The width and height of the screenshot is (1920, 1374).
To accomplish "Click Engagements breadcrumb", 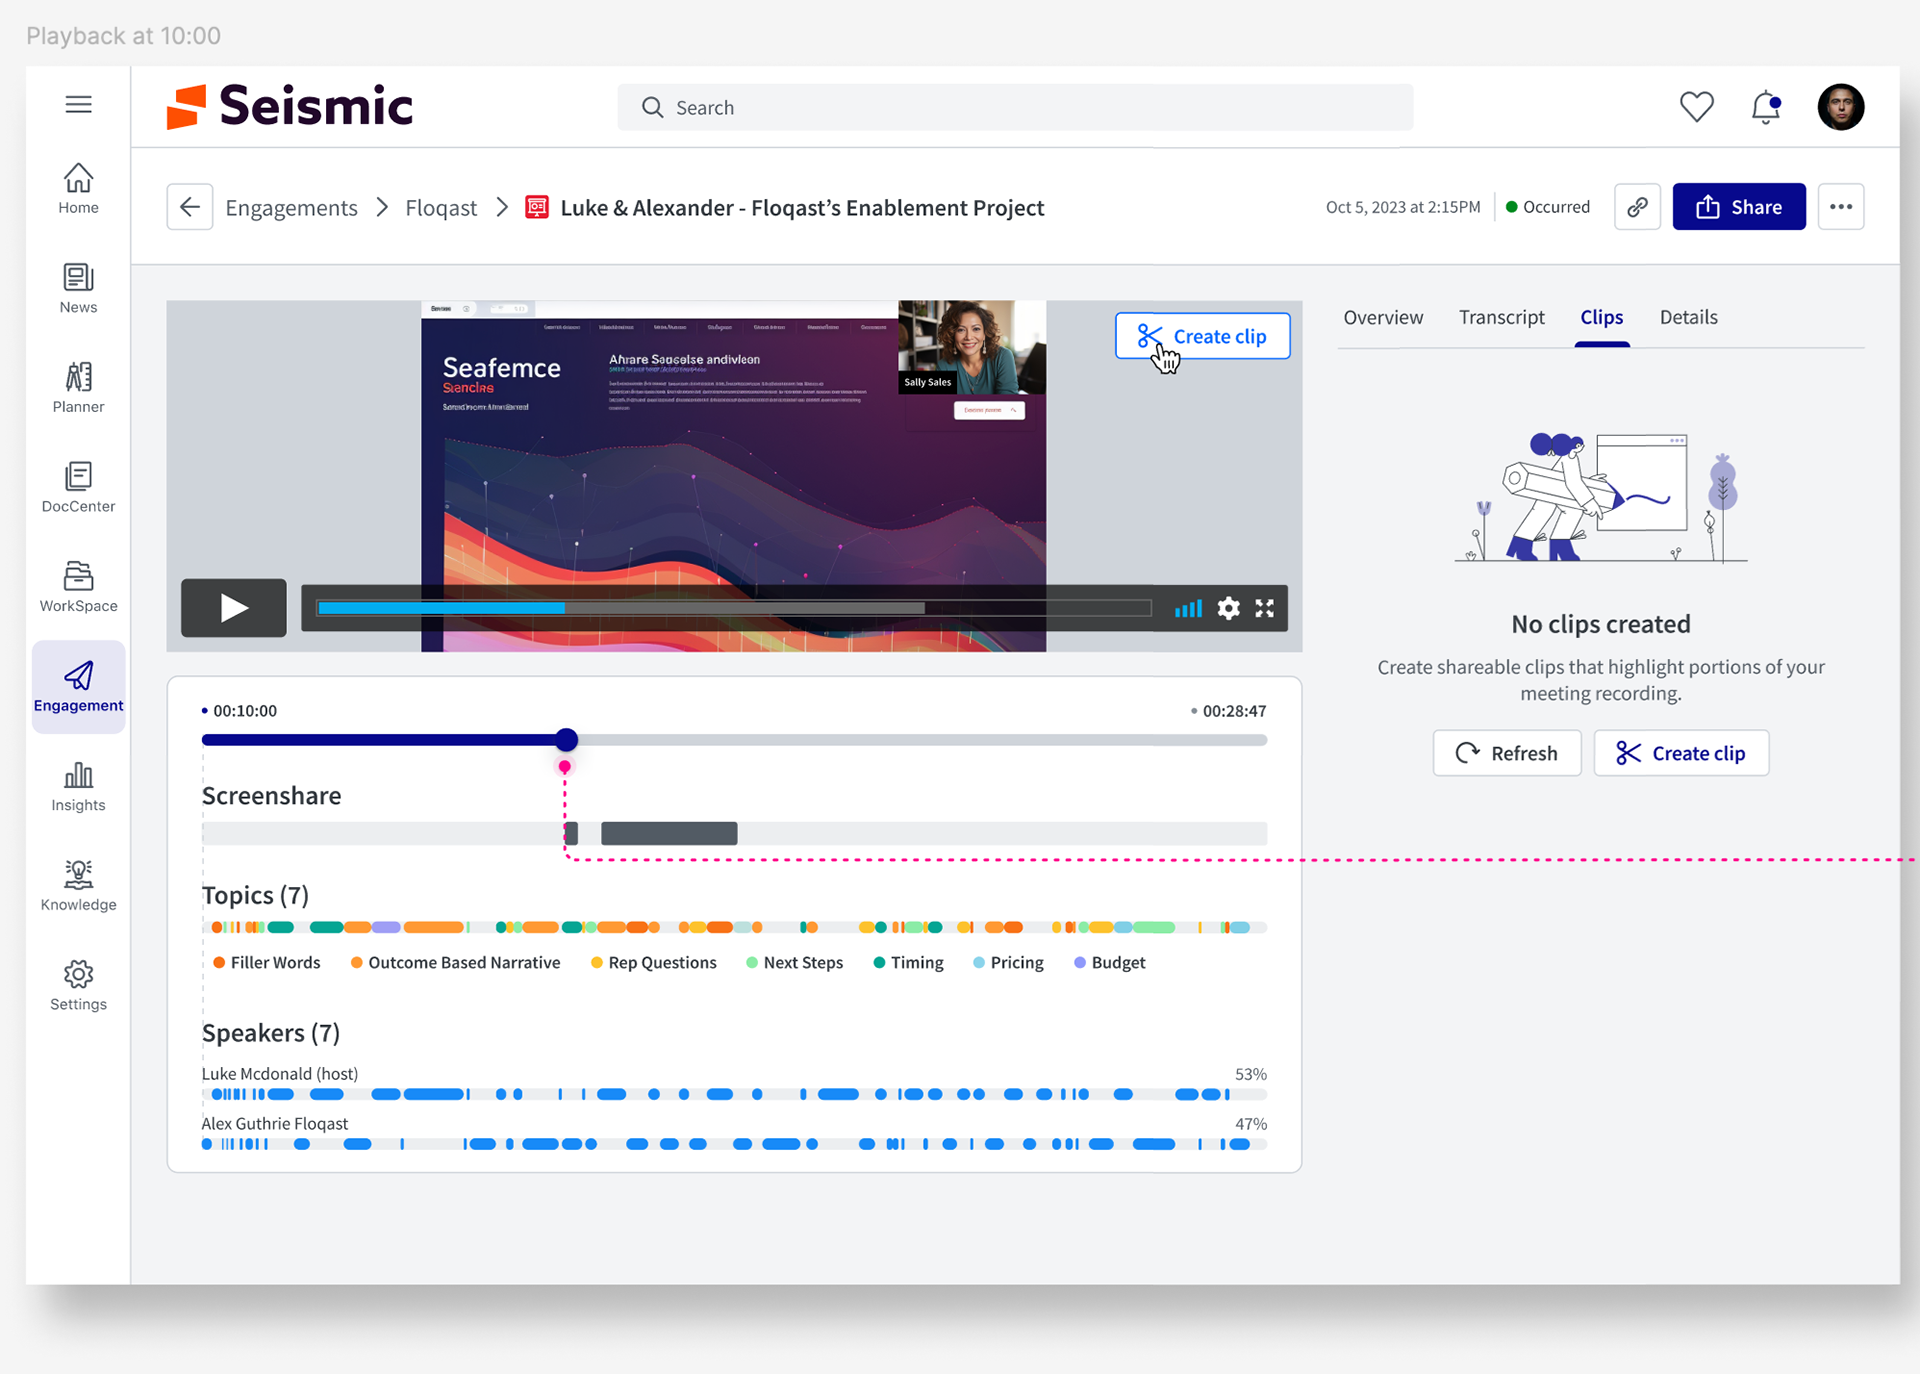I will pyautogui.click(x=291, y=207).
